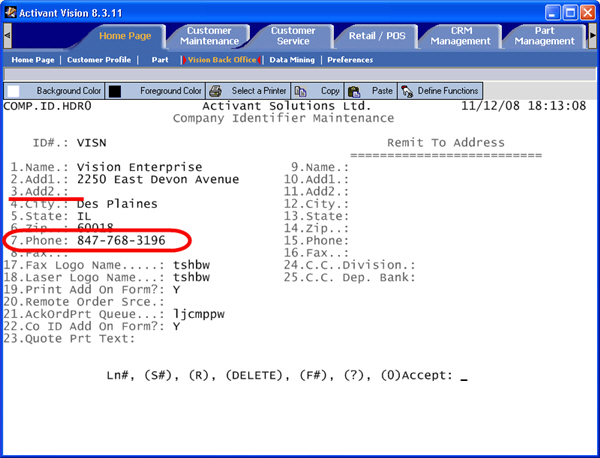Open Foreground Color chooser button
Image resolution: width=600 pixels, height=458 pixels.
click(x=155, y=91)
